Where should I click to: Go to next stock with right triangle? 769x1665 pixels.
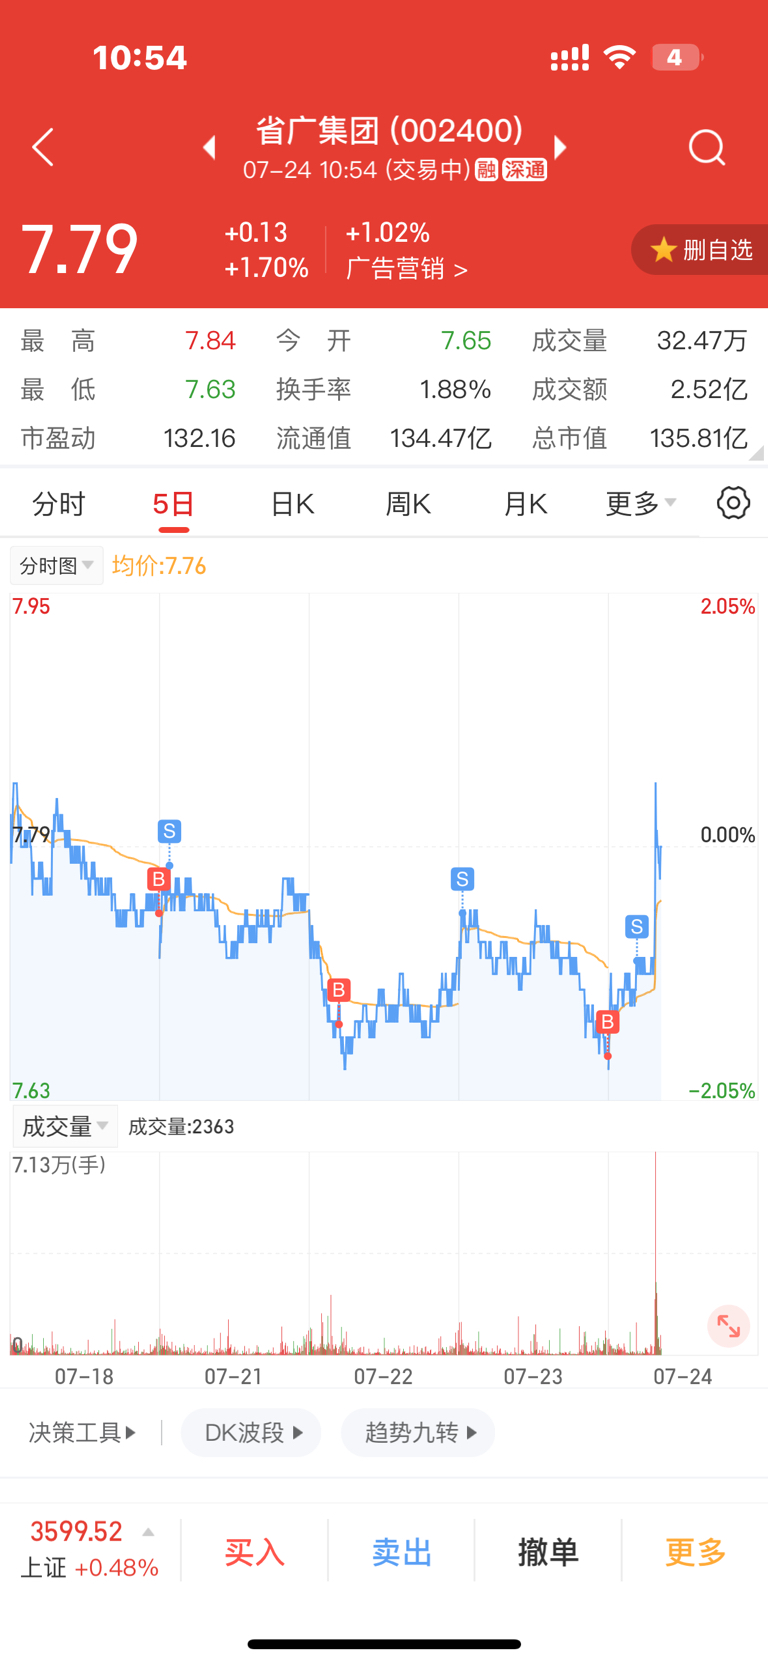point(561,148)
